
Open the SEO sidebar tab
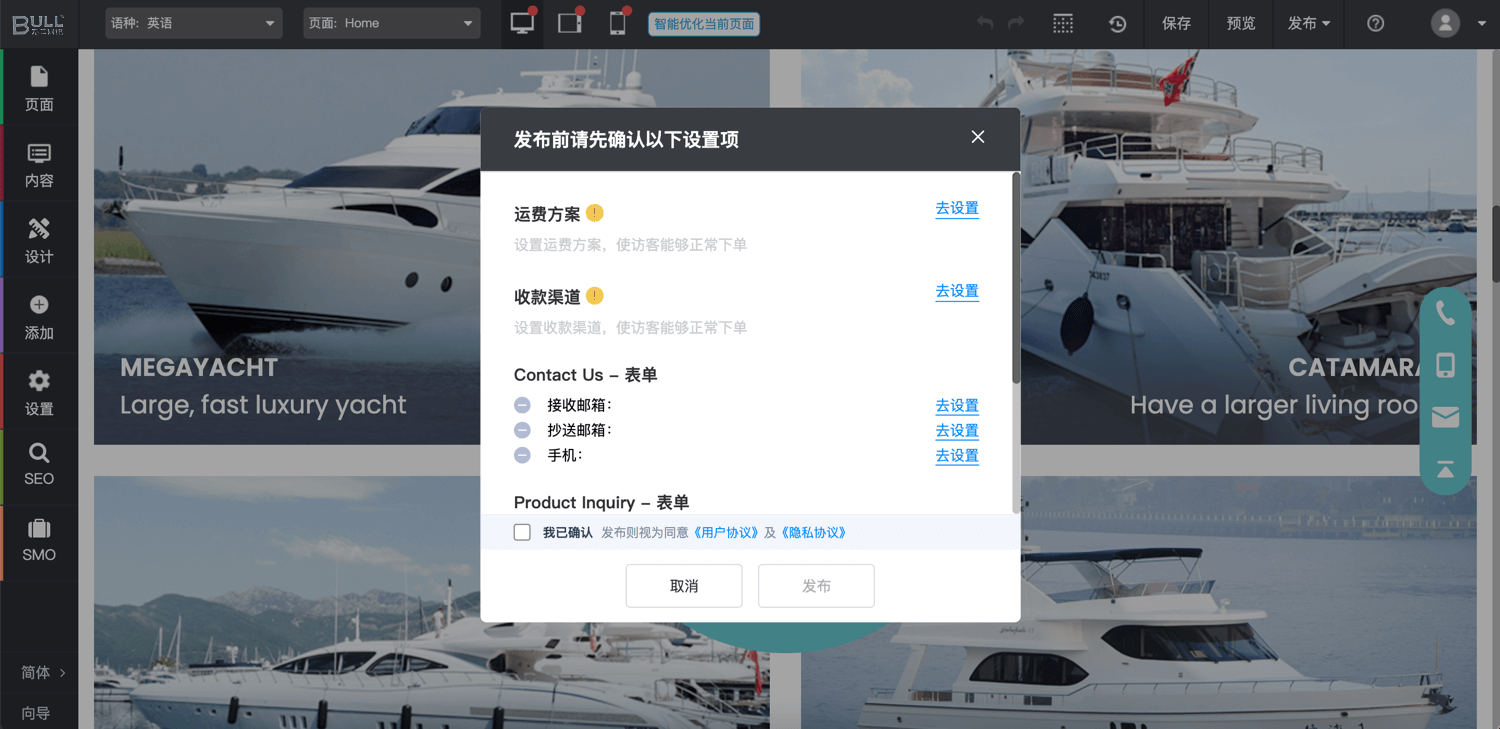point(39,464)
